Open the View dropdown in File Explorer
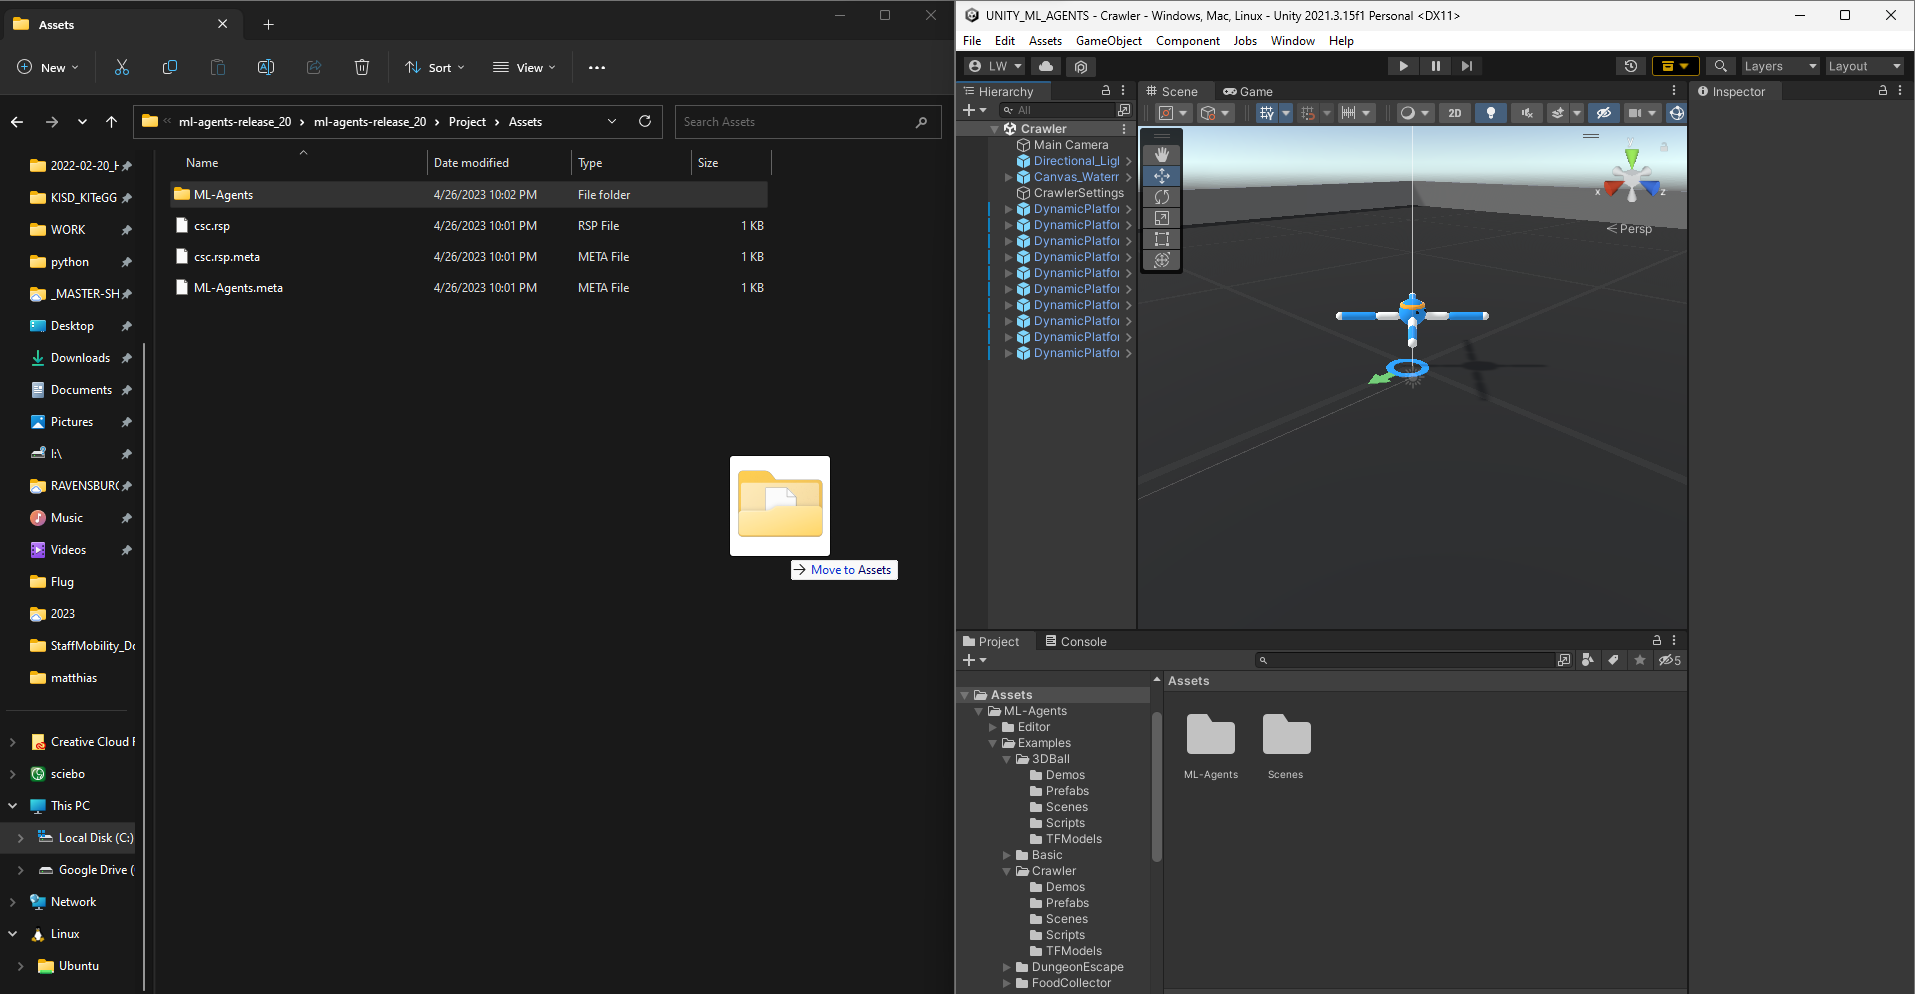The height and width of the screenshot is (994, 1915). tap(524, 67)
